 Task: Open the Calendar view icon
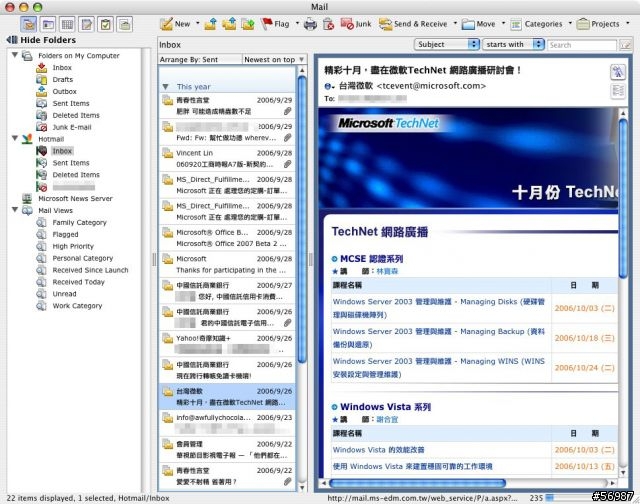pyautogui.click(x=67, y=24)
